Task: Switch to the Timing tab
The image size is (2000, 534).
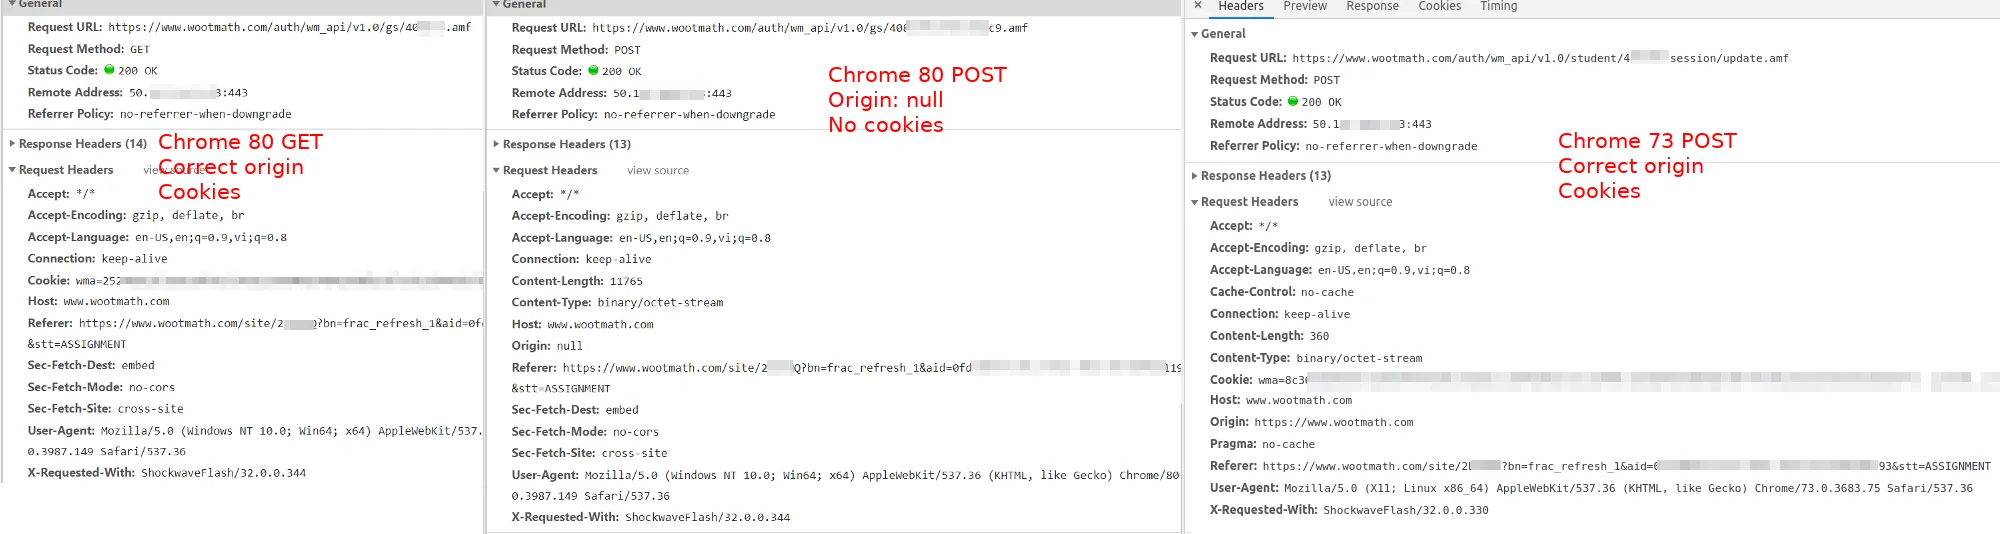Action: pyautogui.click(x=1498, y=6)
